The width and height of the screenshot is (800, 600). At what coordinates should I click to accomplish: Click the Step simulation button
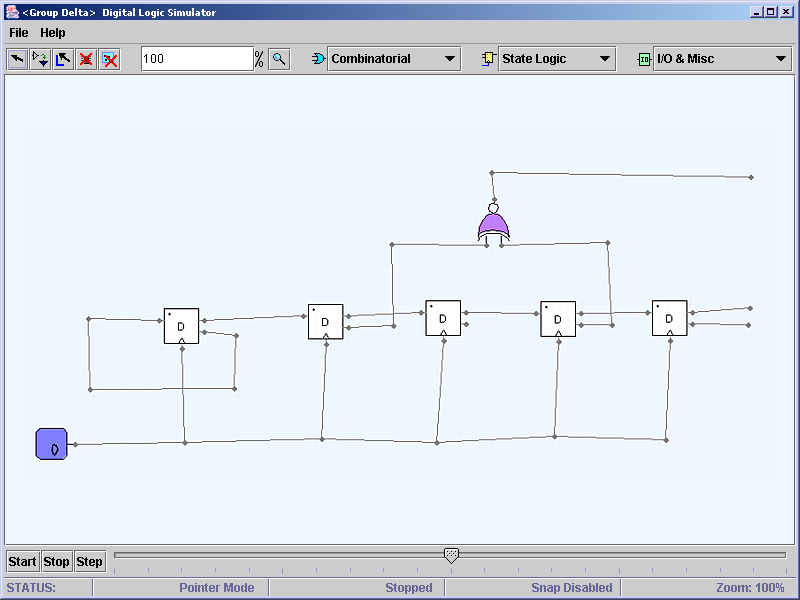pyautogui.click(x=90, y=561)
